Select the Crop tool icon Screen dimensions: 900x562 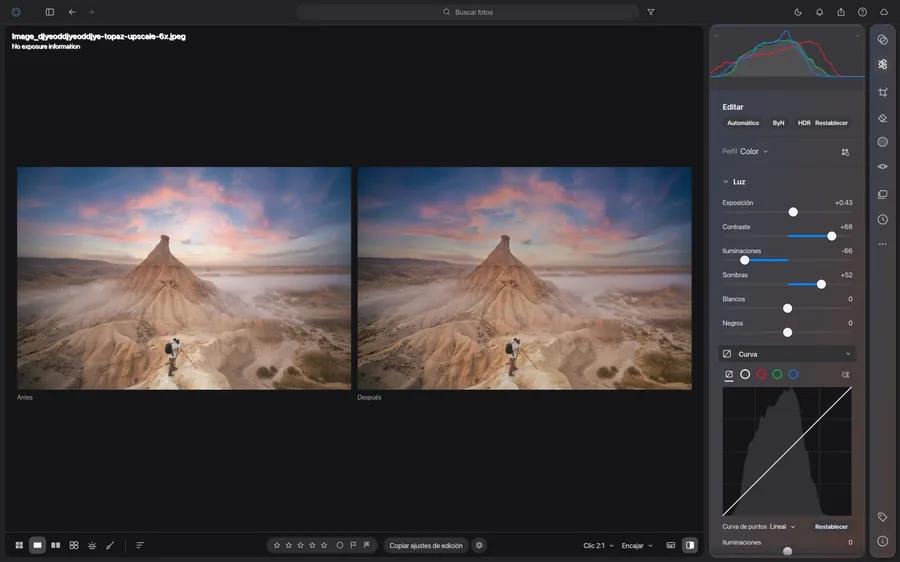click(883, 92)
